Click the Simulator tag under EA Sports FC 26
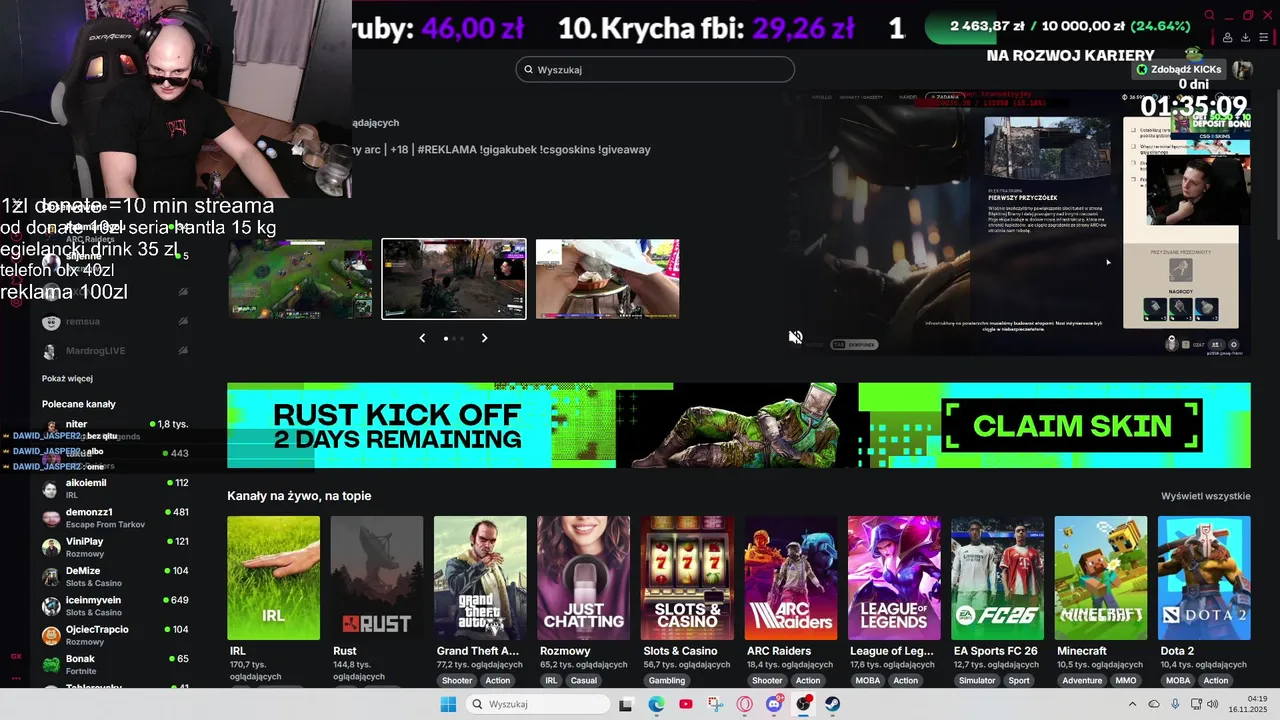Screen dimensions: 1280x720 point(976,680)
